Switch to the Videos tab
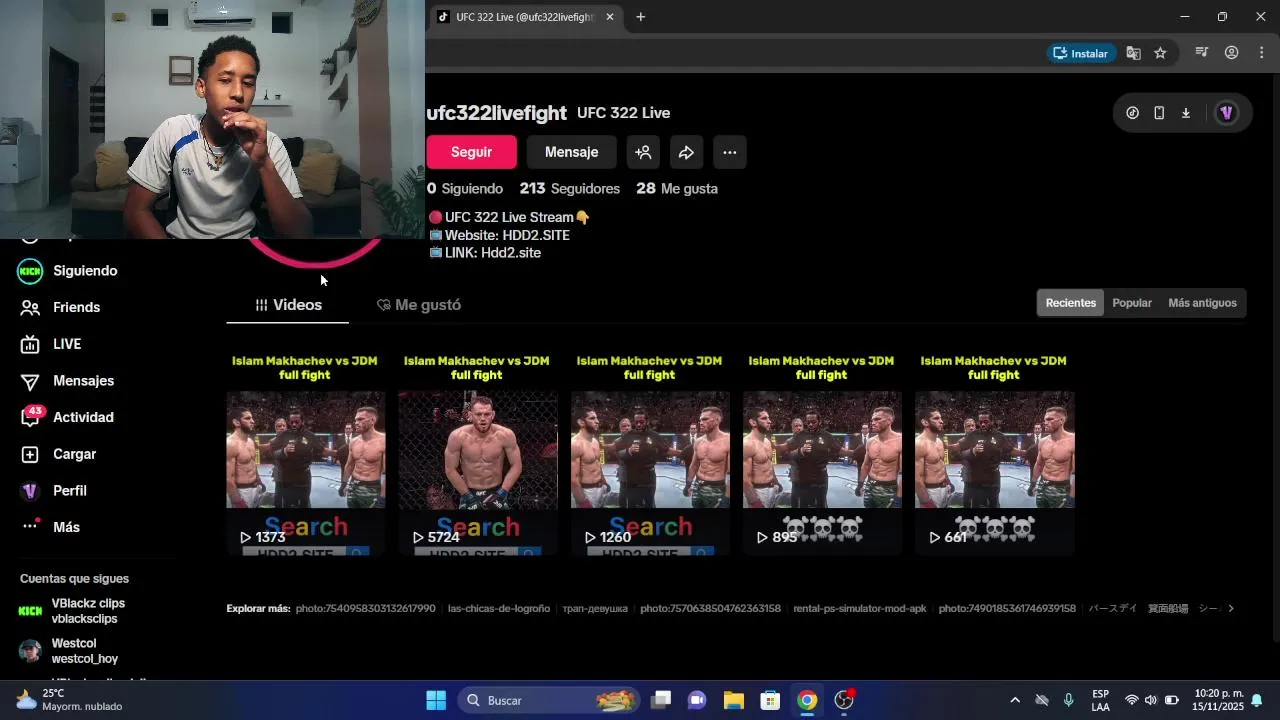Image resolution: width=1280 pixels, height=720 pixels. click(x=288, y=305)
